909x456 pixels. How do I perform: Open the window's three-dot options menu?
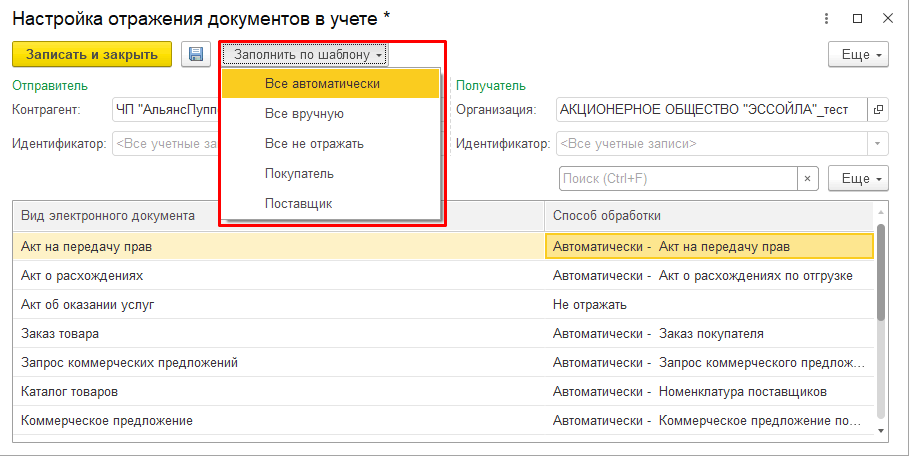click(826, 18)
